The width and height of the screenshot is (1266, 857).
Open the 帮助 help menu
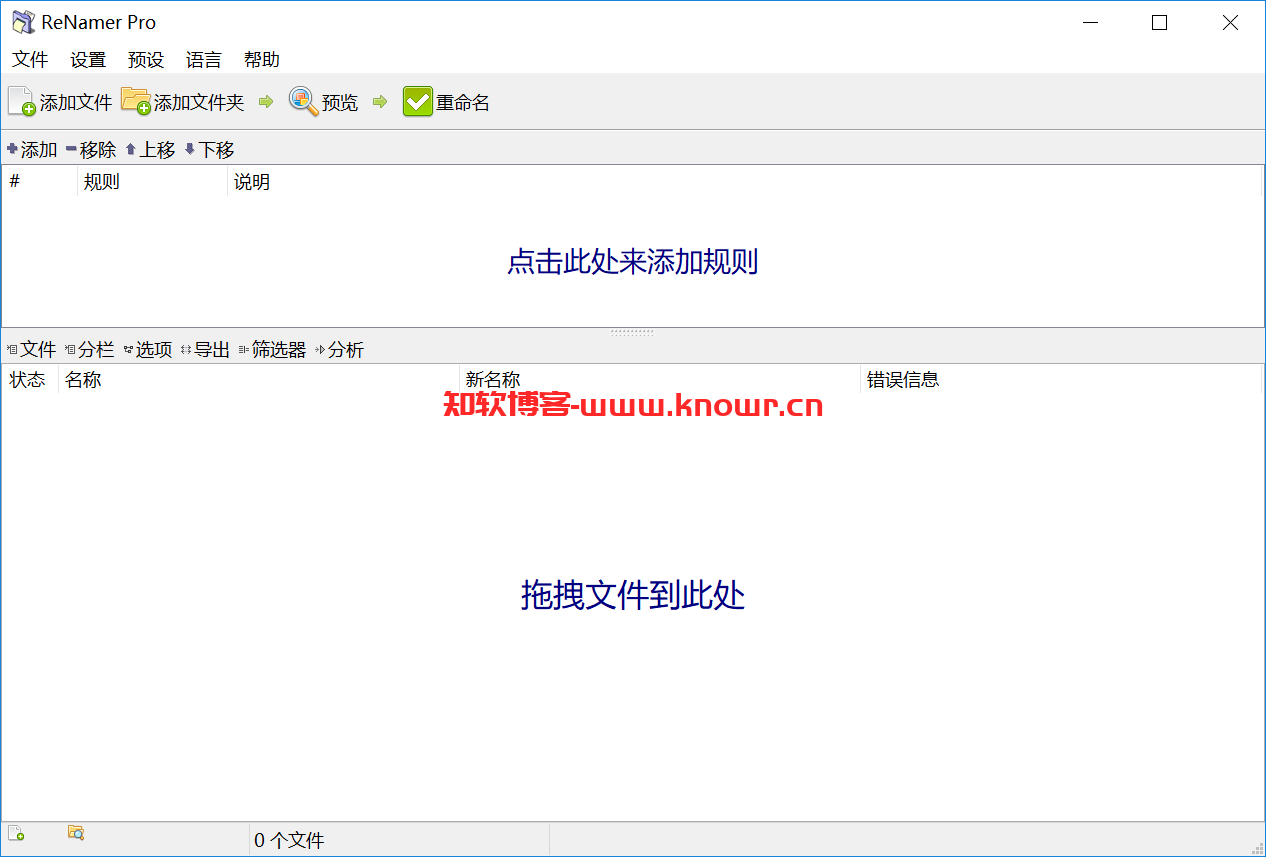(x=262, y=60)
